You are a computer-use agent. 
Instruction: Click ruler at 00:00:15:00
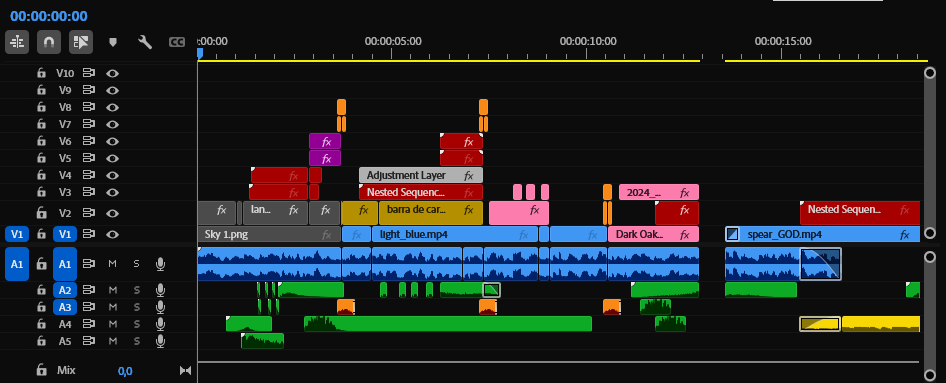tap(783, 42)
